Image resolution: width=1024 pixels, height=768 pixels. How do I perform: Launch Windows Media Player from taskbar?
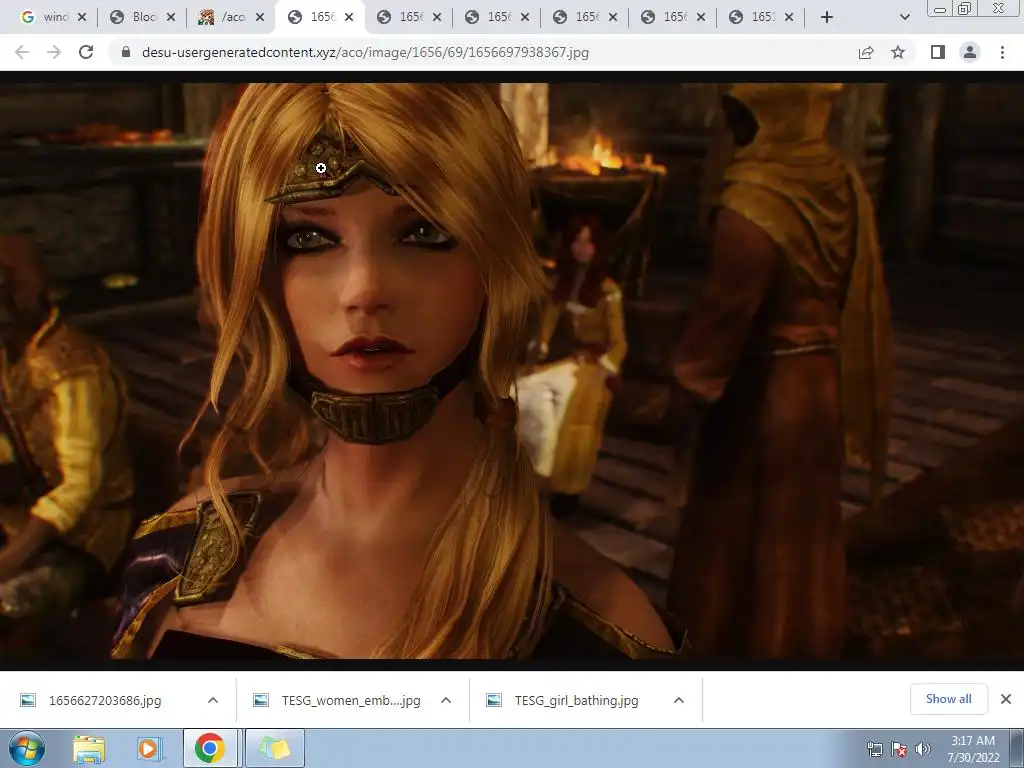(x=148, y=748)
